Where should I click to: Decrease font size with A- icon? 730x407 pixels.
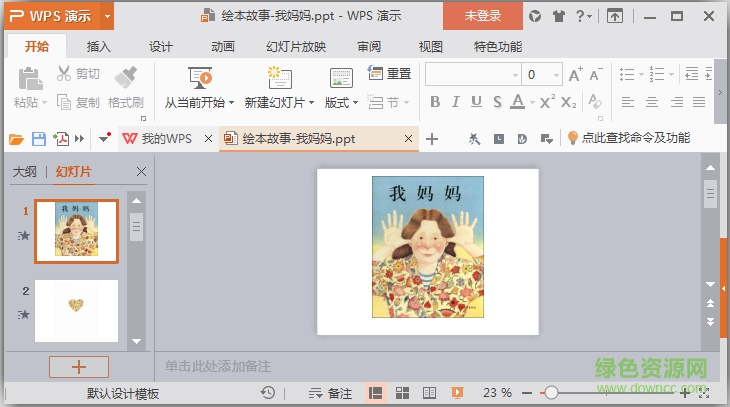click(x=595, y=74)
